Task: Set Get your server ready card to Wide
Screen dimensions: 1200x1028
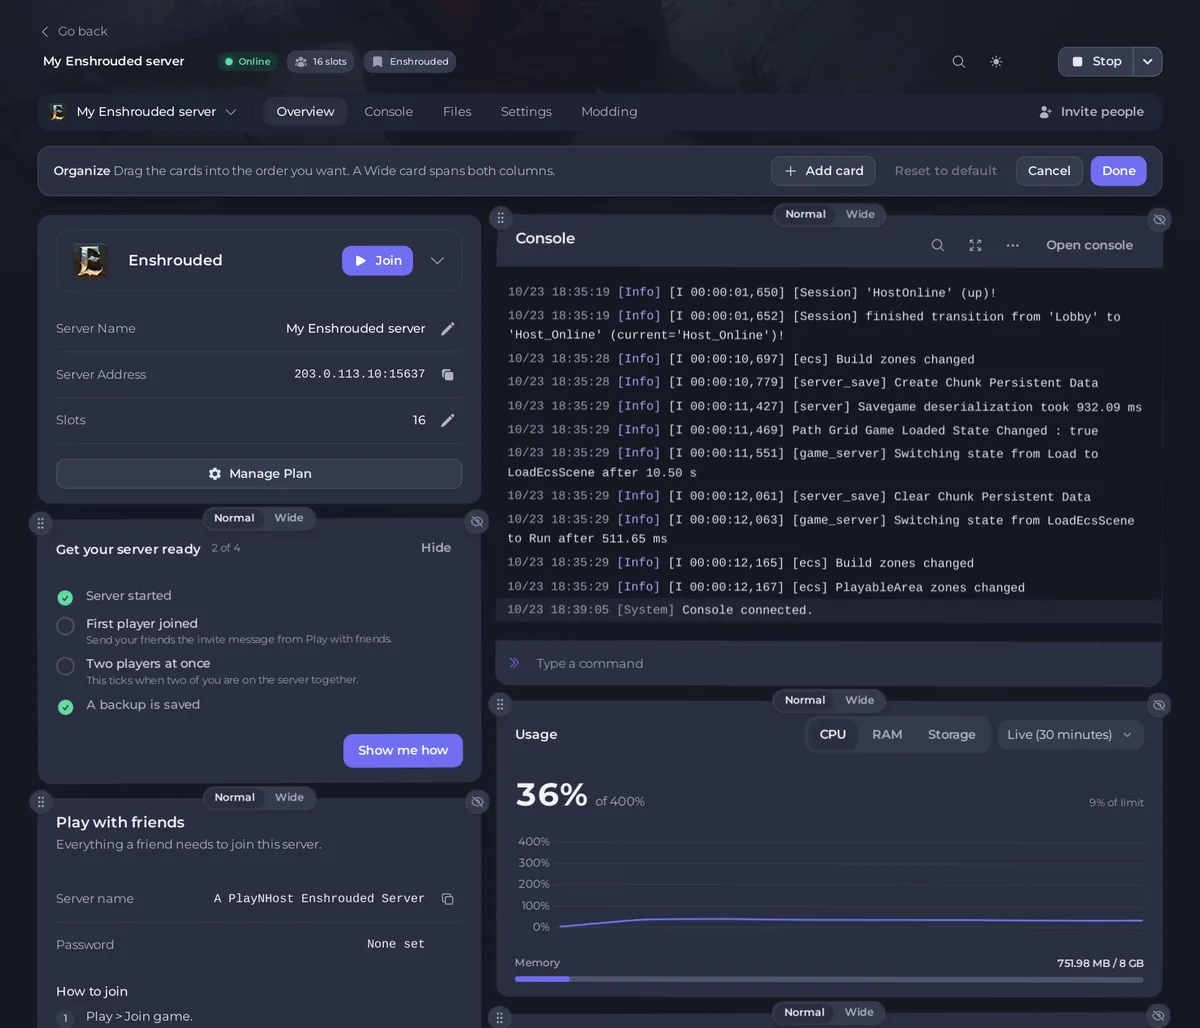Action: (289, 518)
